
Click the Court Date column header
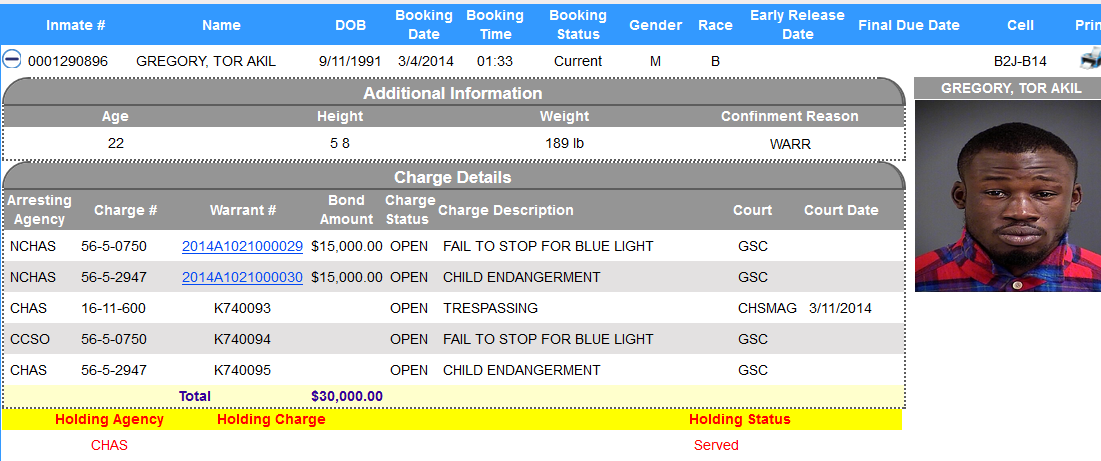click(841, 210)
